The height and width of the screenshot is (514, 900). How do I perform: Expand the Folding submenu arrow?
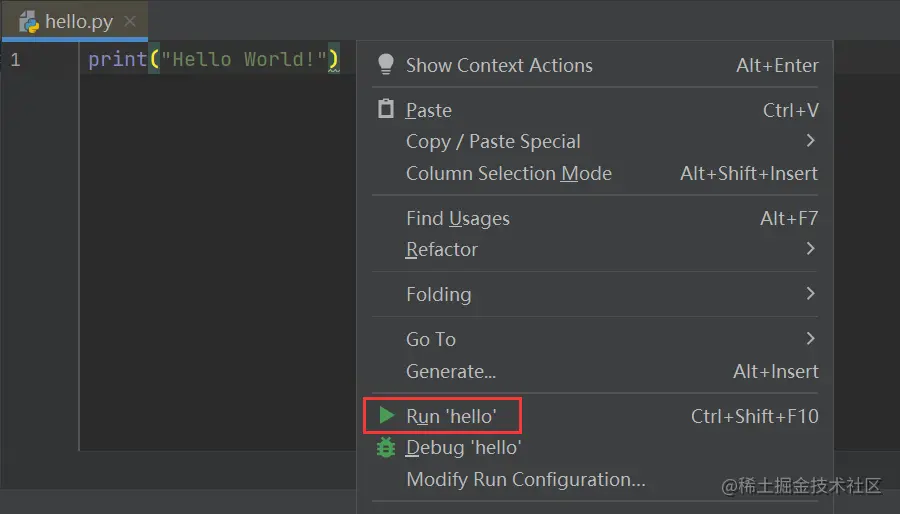pos(810,294)
